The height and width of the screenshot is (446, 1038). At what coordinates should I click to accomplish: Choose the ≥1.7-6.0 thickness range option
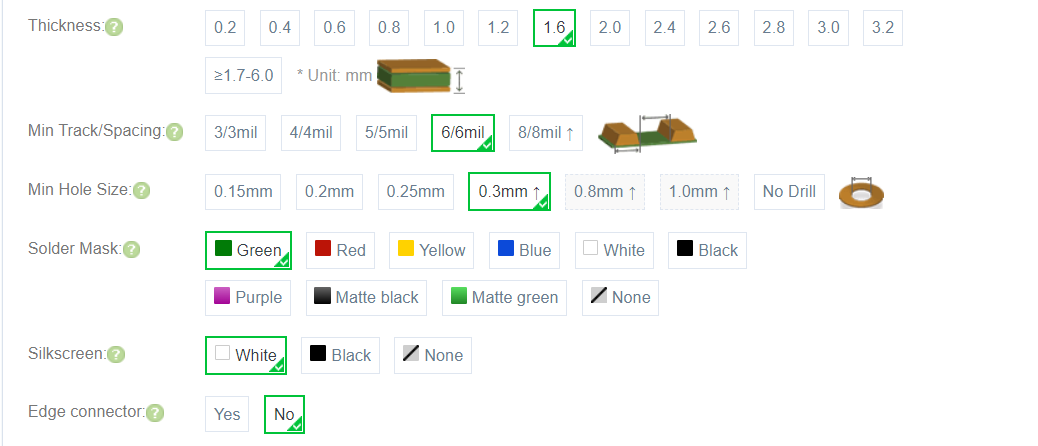click(243, 75)
